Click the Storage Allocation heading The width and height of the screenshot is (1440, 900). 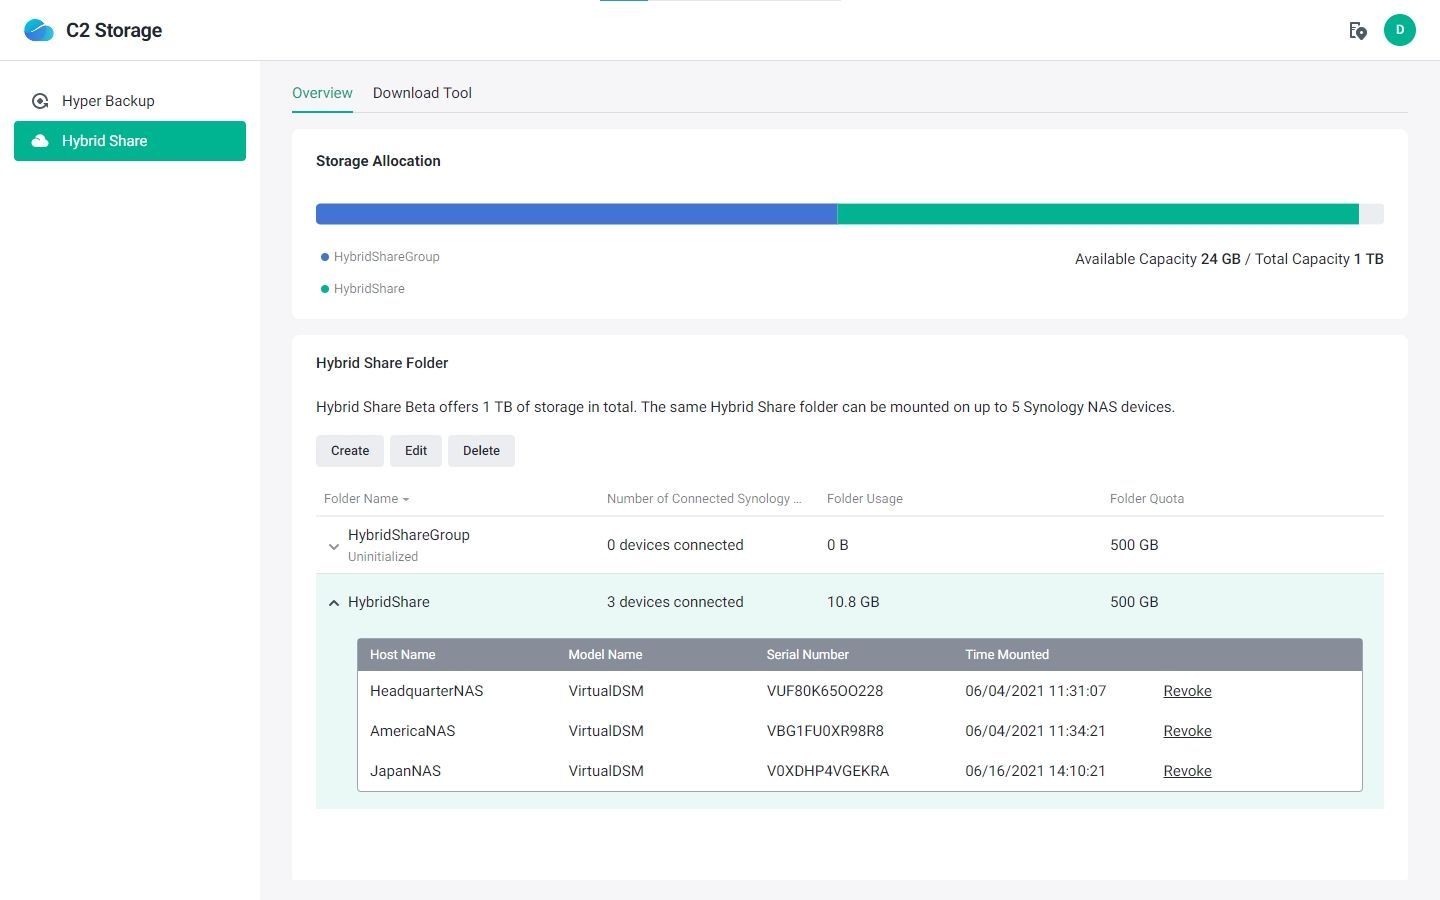378,161
